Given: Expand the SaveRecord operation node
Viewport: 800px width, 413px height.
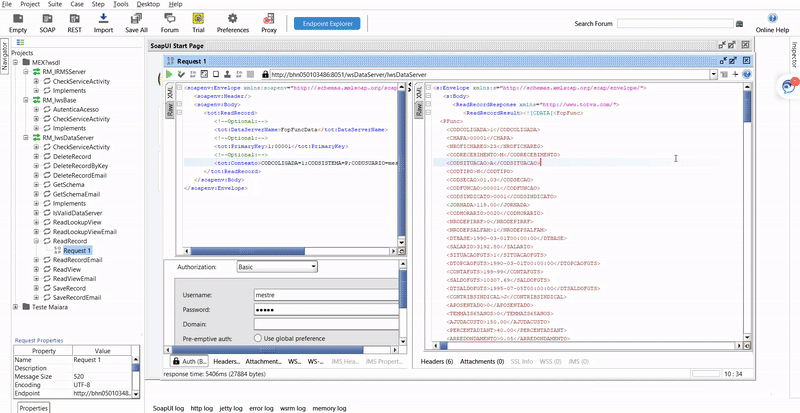Looking at the screenshot, I should (x=36, y=288).
